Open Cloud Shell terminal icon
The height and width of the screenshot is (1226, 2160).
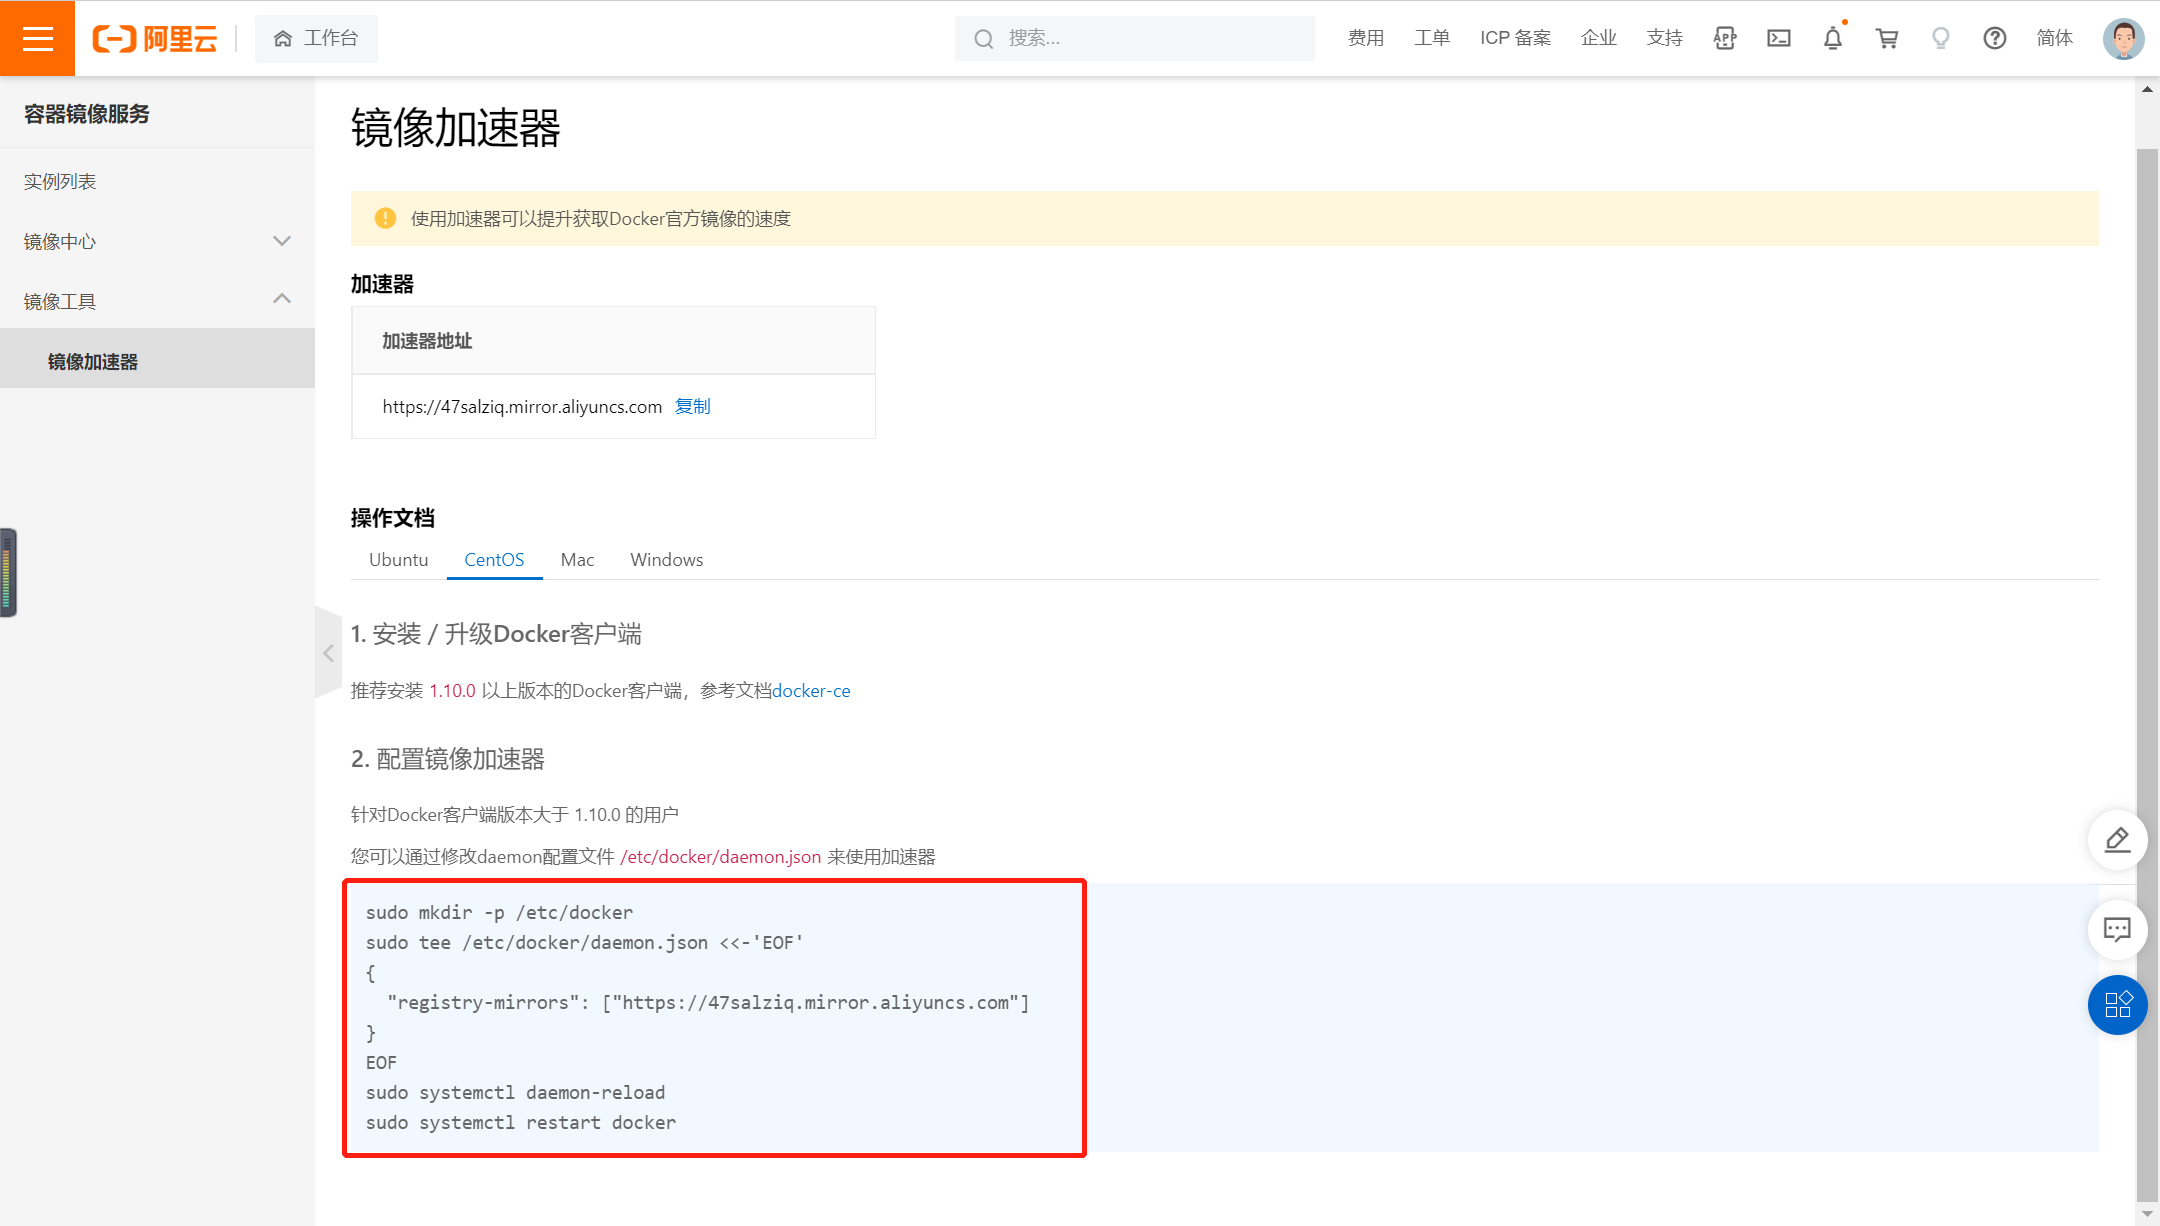(x=1779, y=38)
